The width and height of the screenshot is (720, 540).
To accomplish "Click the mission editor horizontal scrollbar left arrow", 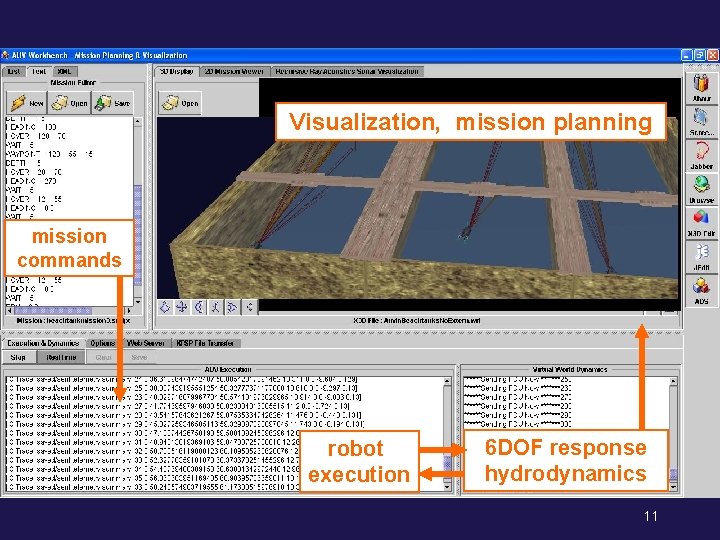I will (10, 310).
